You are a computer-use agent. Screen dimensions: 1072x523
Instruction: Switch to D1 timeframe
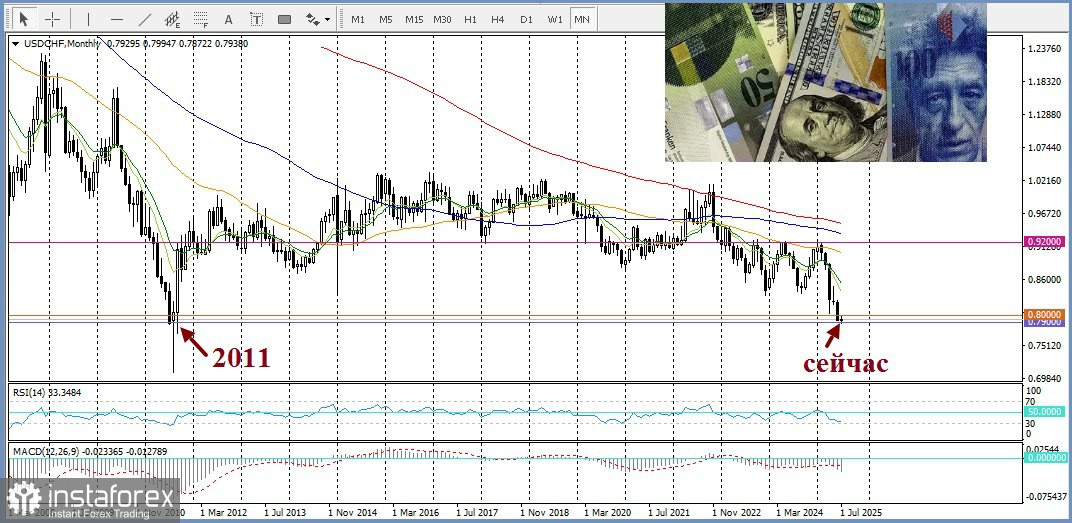[x=526, y=19]
